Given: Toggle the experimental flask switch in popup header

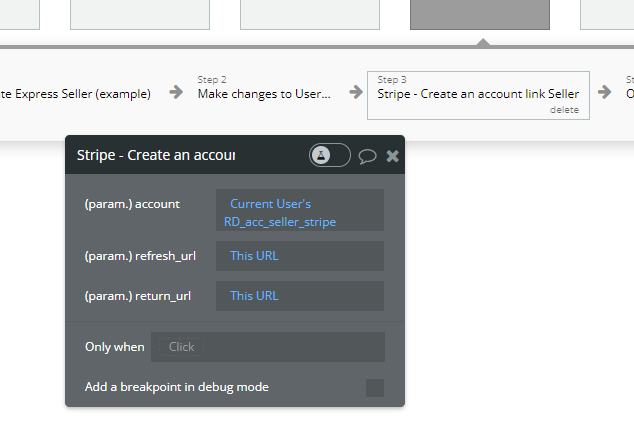Looking at the screenshot, I should tap(330, 155).
